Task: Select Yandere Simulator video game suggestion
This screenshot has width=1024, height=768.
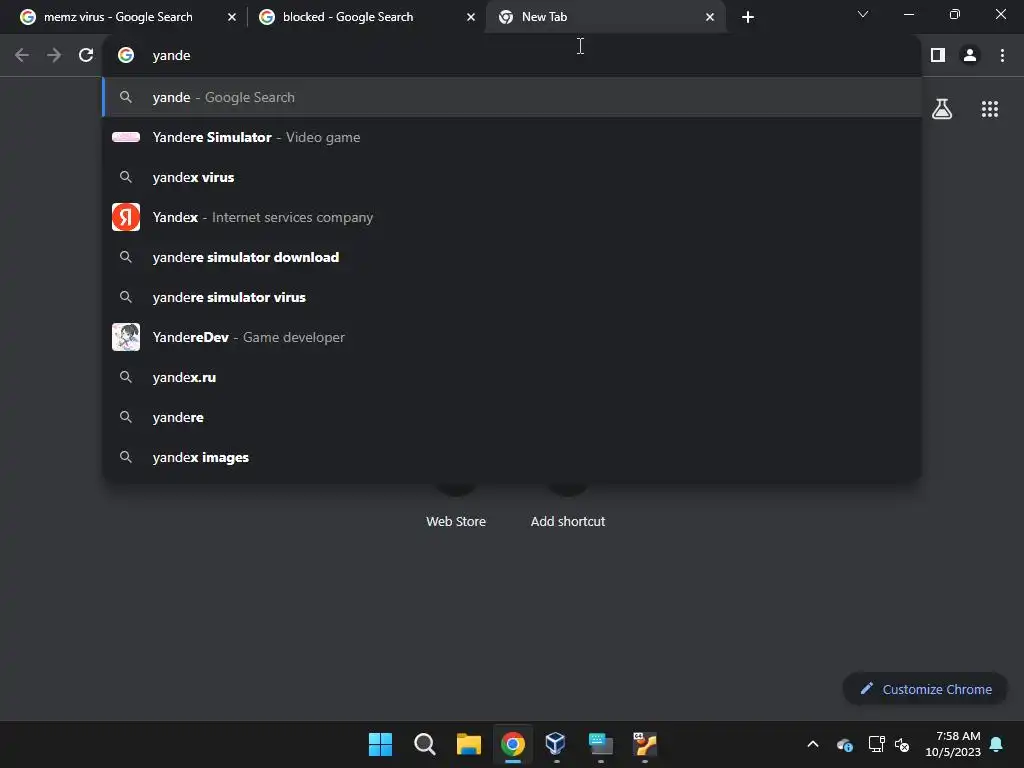Action: click(513, 137)
